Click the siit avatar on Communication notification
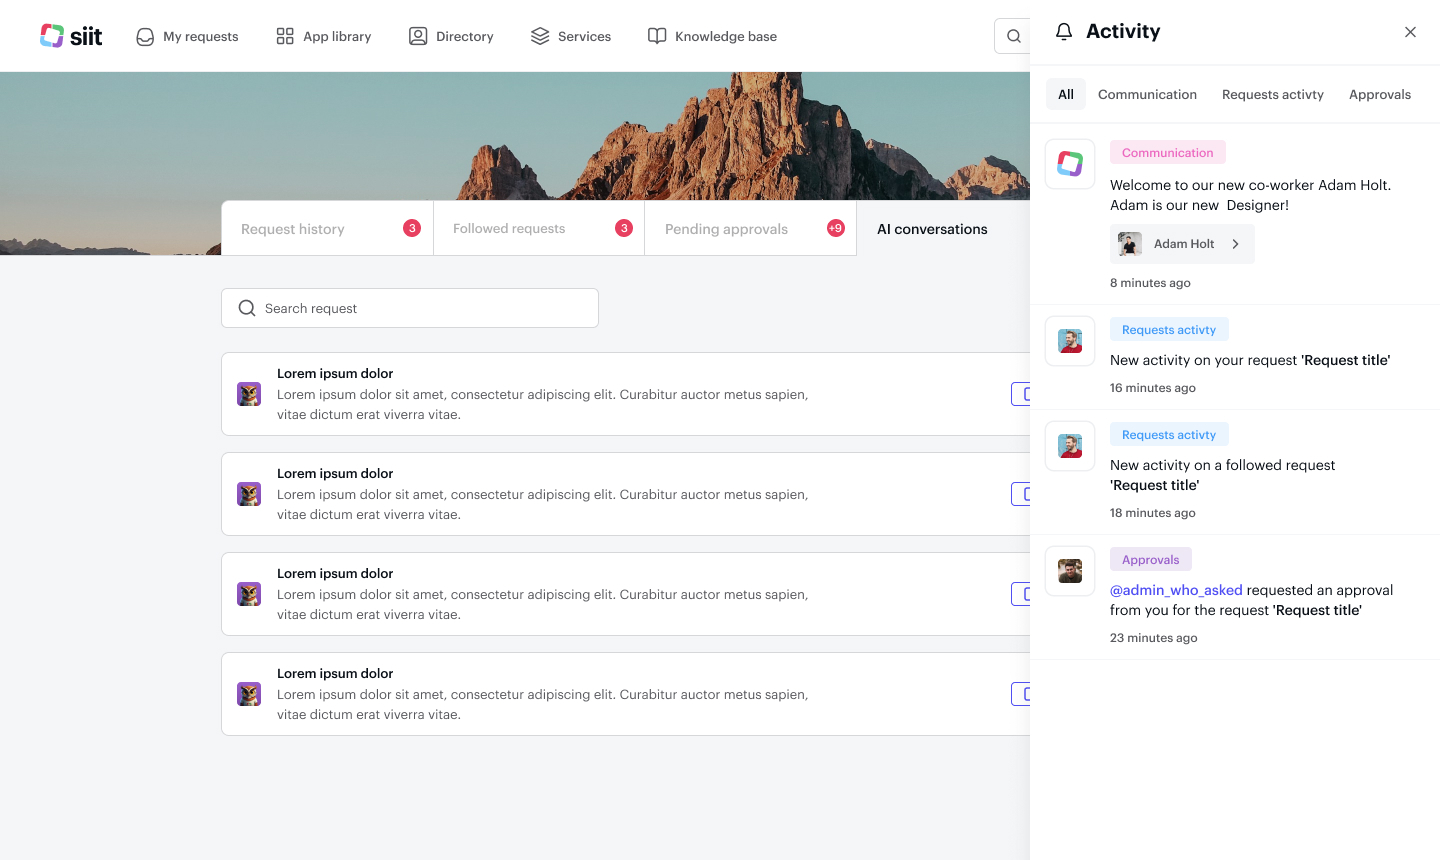This screenshot has height=860, width=1440. [1070, 164]
